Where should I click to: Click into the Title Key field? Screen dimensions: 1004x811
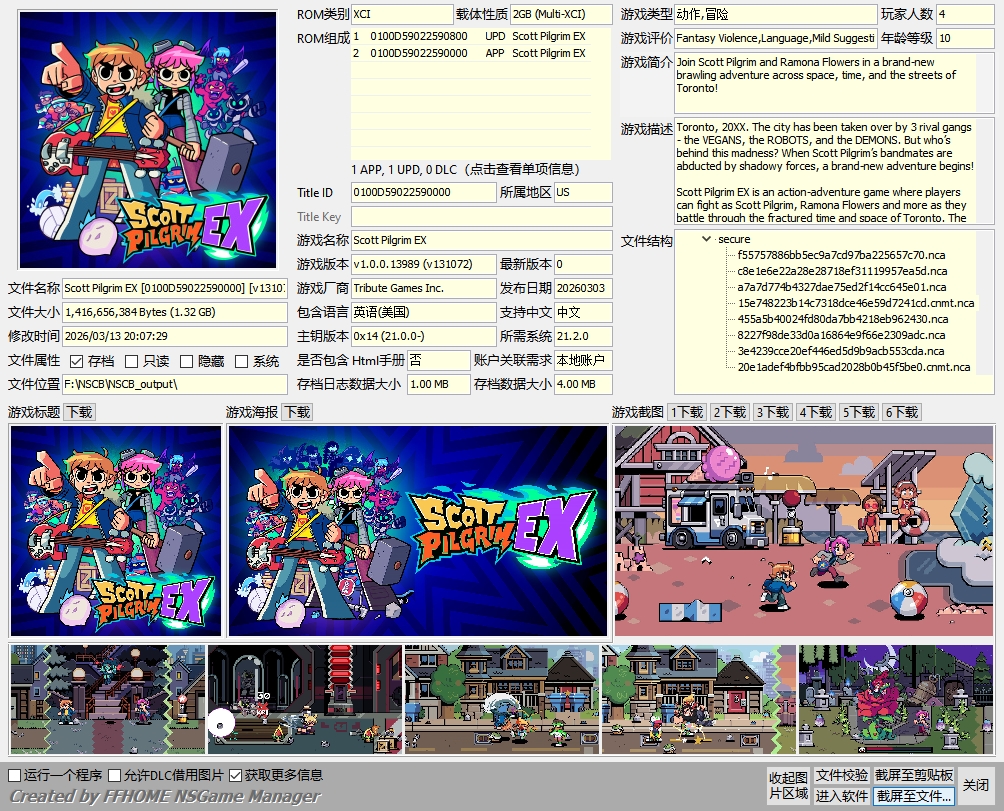481,217
